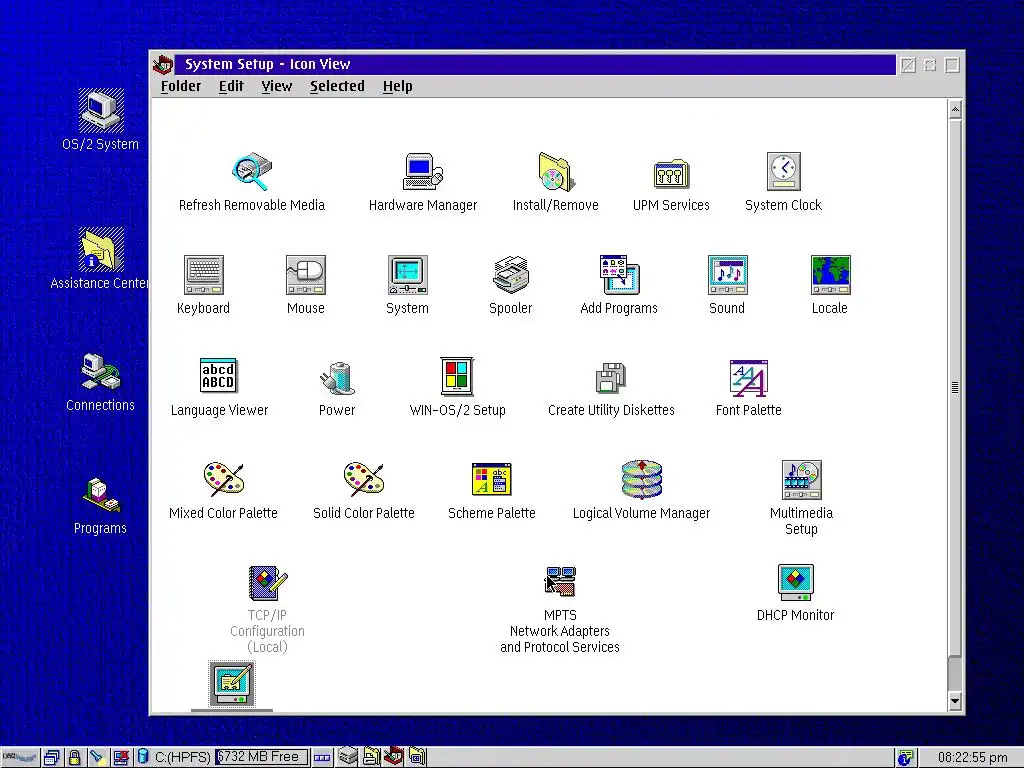Select the Install/Remove folder icon
Viewport: 1024px width, 768px height.
(x=555, y=172)
